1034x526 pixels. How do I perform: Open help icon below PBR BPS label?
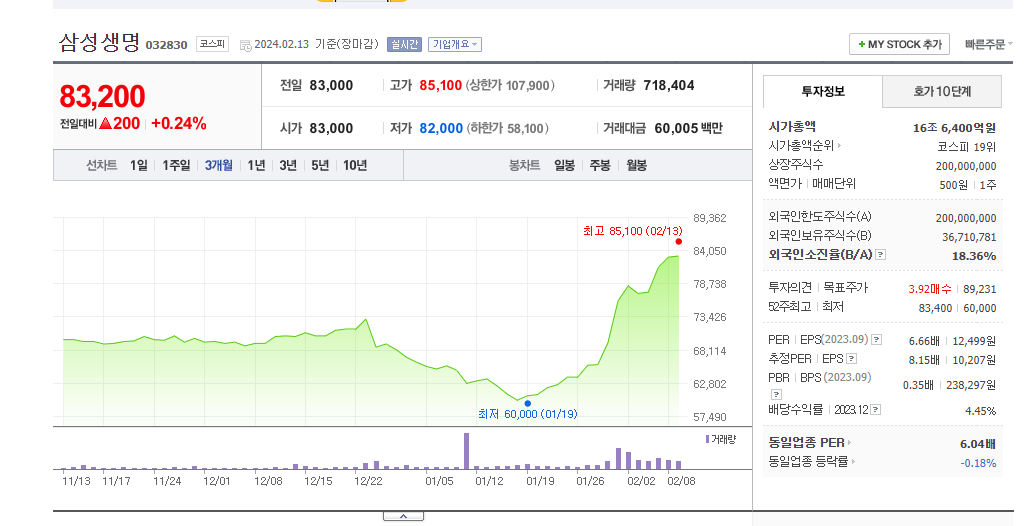[x=776, y=394]
